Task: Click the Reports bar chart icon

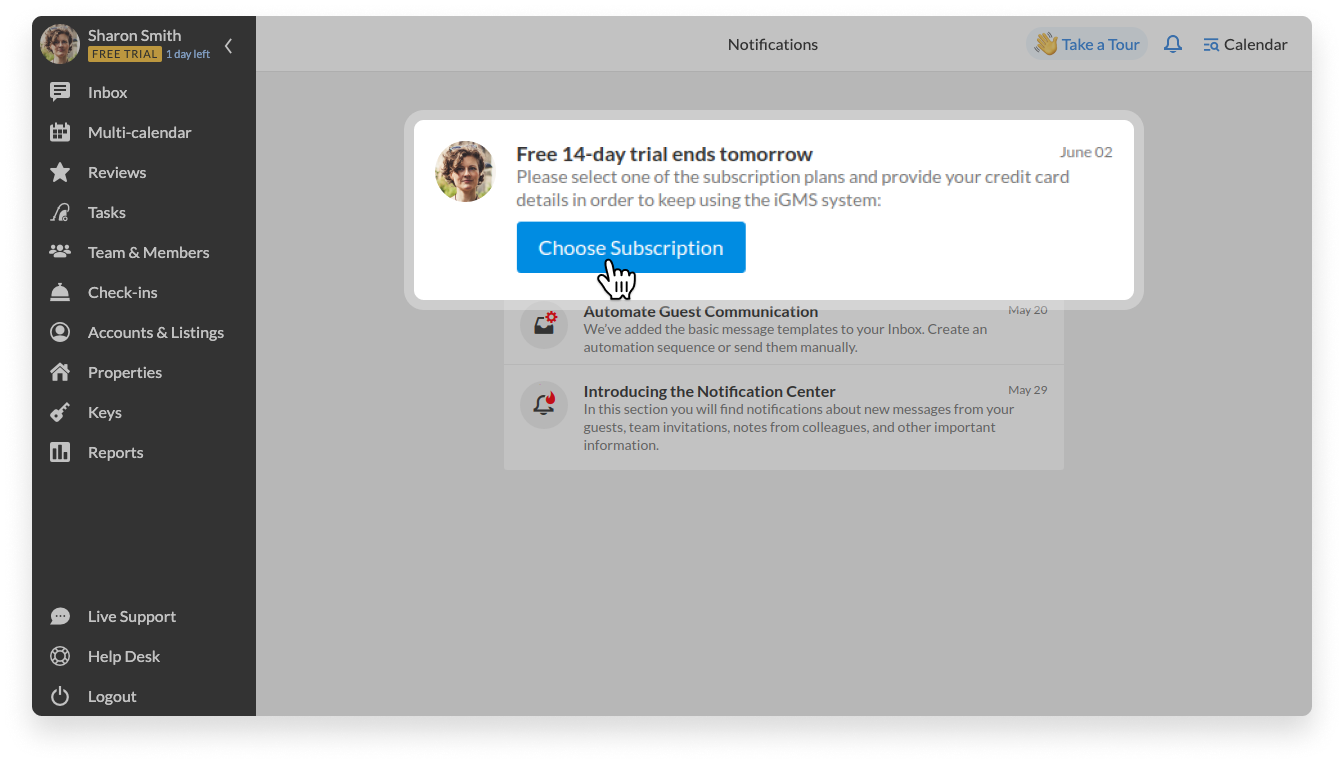Action: point(60,452)
